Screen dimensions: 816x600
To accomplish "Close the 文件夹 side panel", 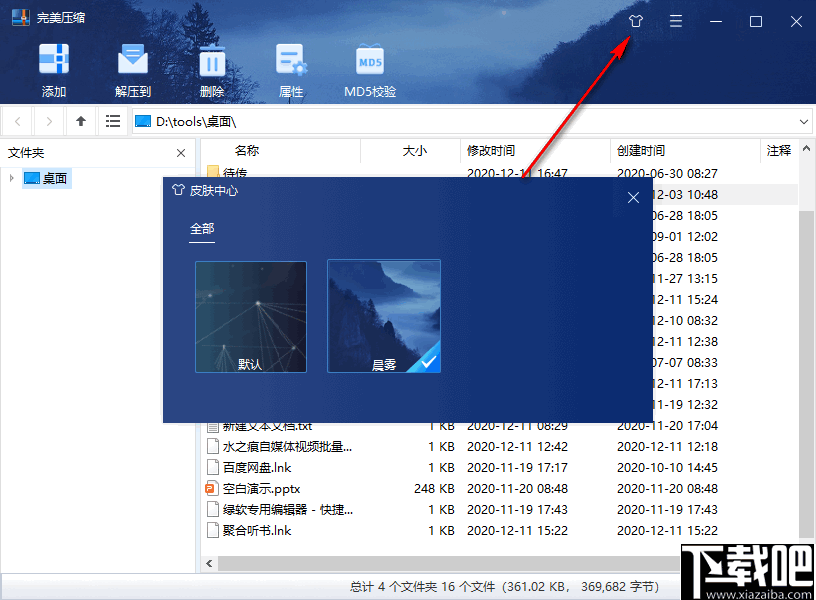I will [x=181, y=153].
